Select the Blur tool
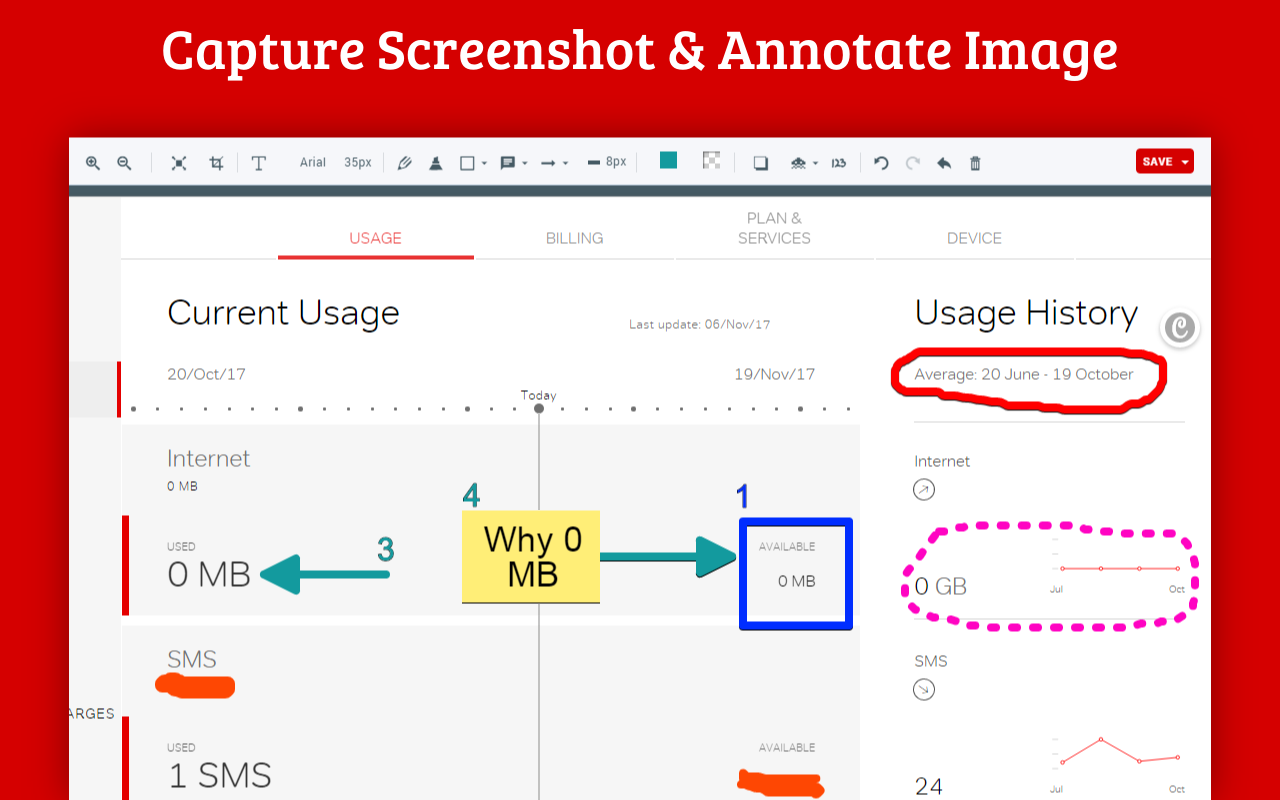 [798, 163]
